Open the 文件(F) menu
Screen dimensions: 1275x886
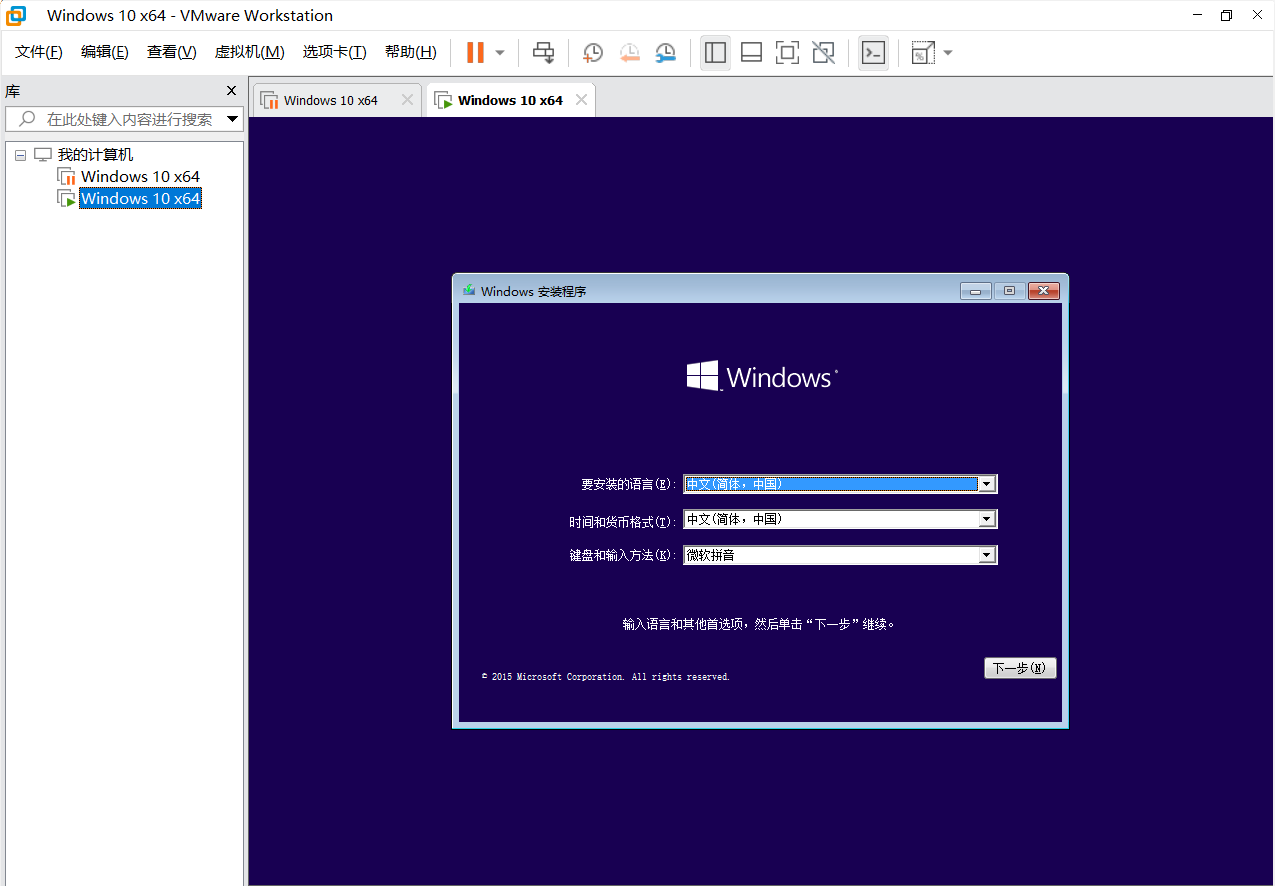pyautogui.click(x=39, y=52)
